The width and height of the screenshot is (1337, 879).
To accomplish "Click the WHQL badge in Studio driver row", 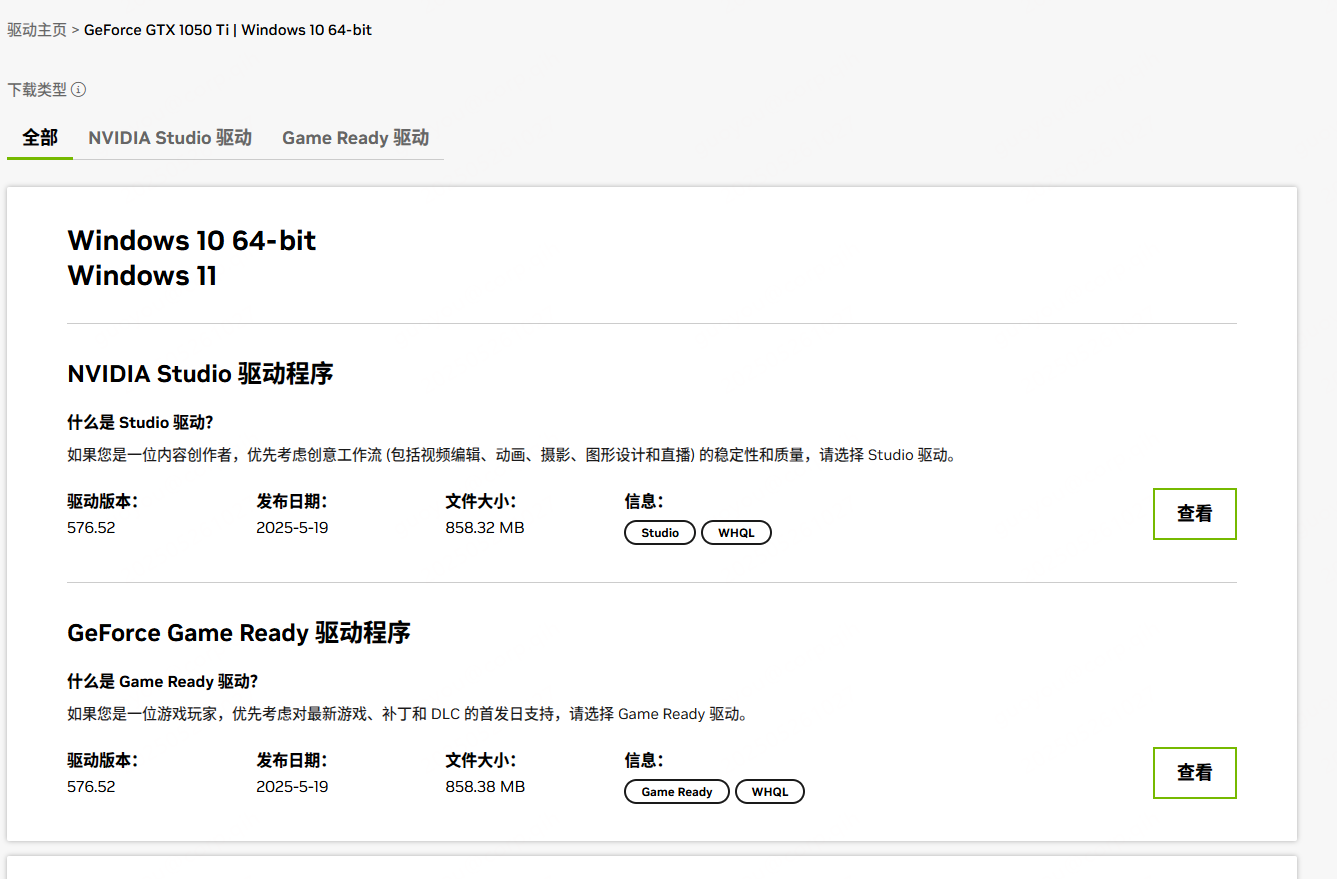I will (x=736, y=533).
